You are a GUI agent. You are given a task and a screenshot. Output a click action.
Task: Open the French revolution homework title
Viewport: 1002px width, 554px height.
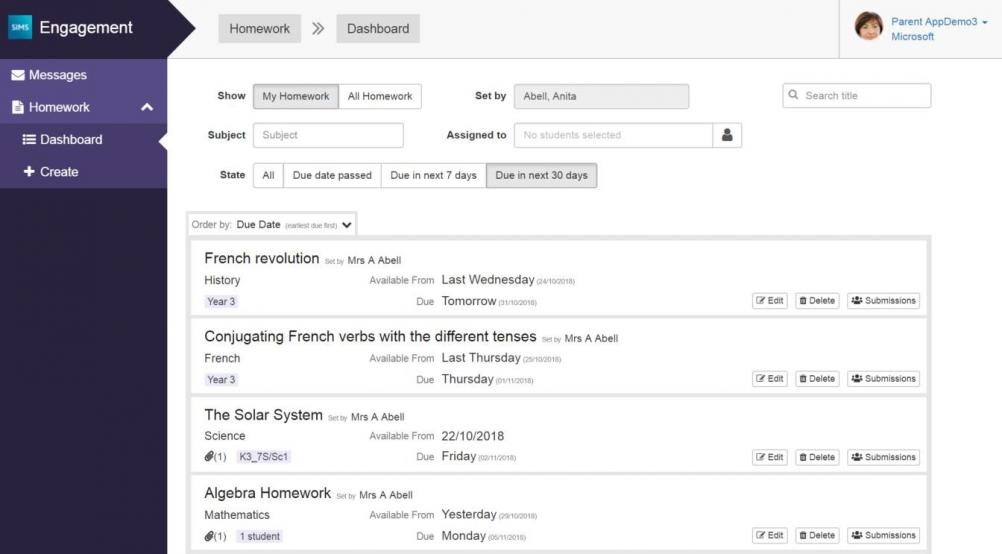click(x=261, y=258)
